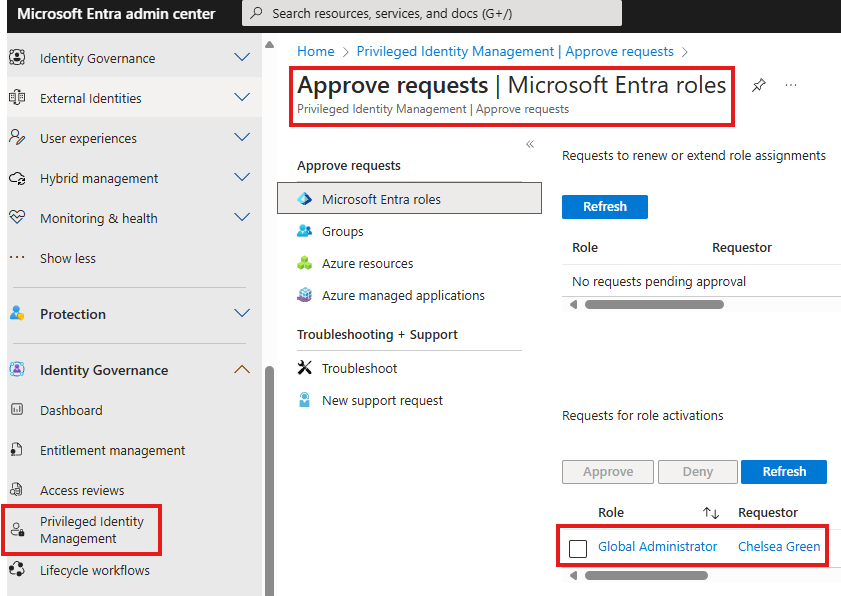Sort the role activations by Role column

click(711, 513)
